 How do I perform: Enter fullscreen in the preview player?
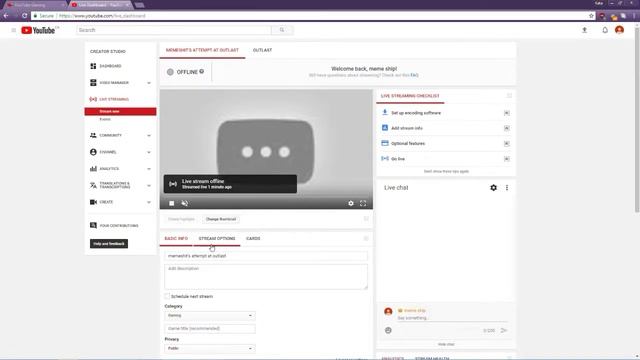[363, 203]
